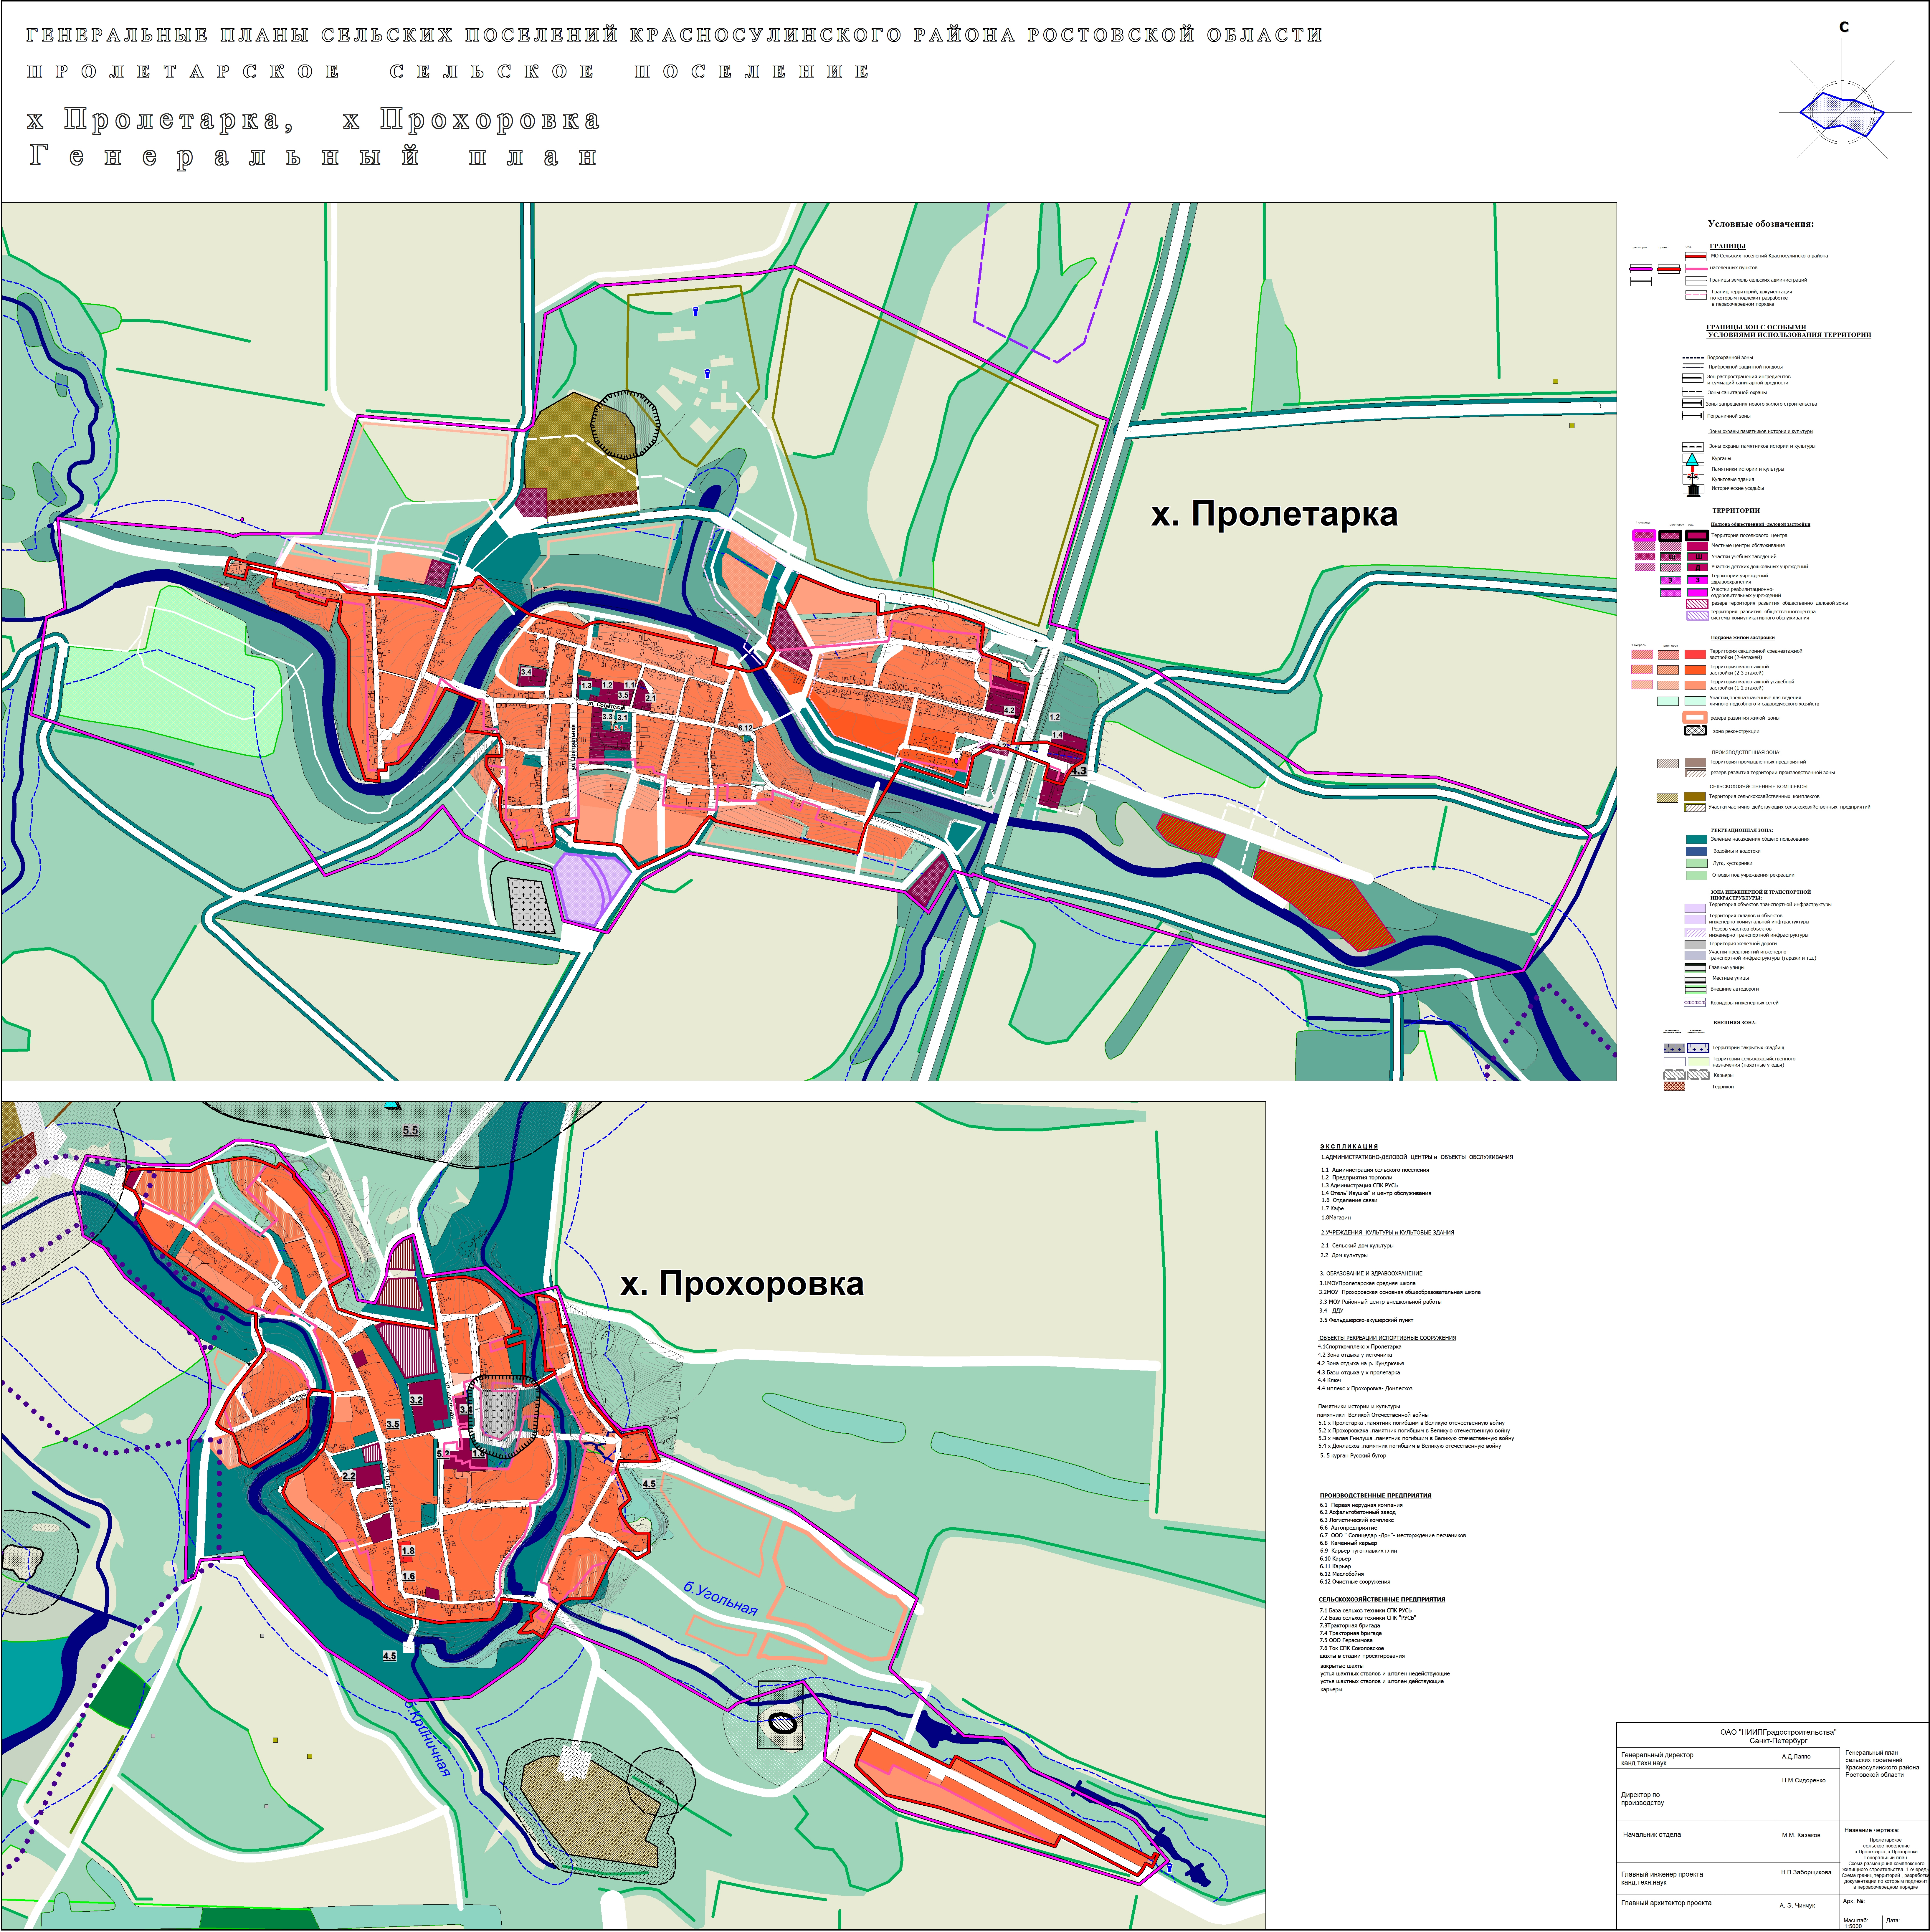Click 'Главный архитектор проекта' in title block
This screenshot has width=1930, height=1932.
(1666, 1903)
